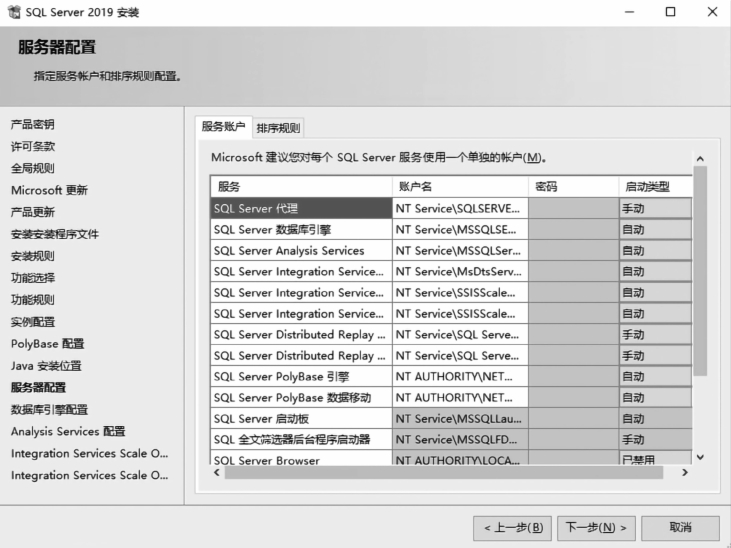Click password field for SQL Server 代理
Screen dimensions: 731x548
573,208
